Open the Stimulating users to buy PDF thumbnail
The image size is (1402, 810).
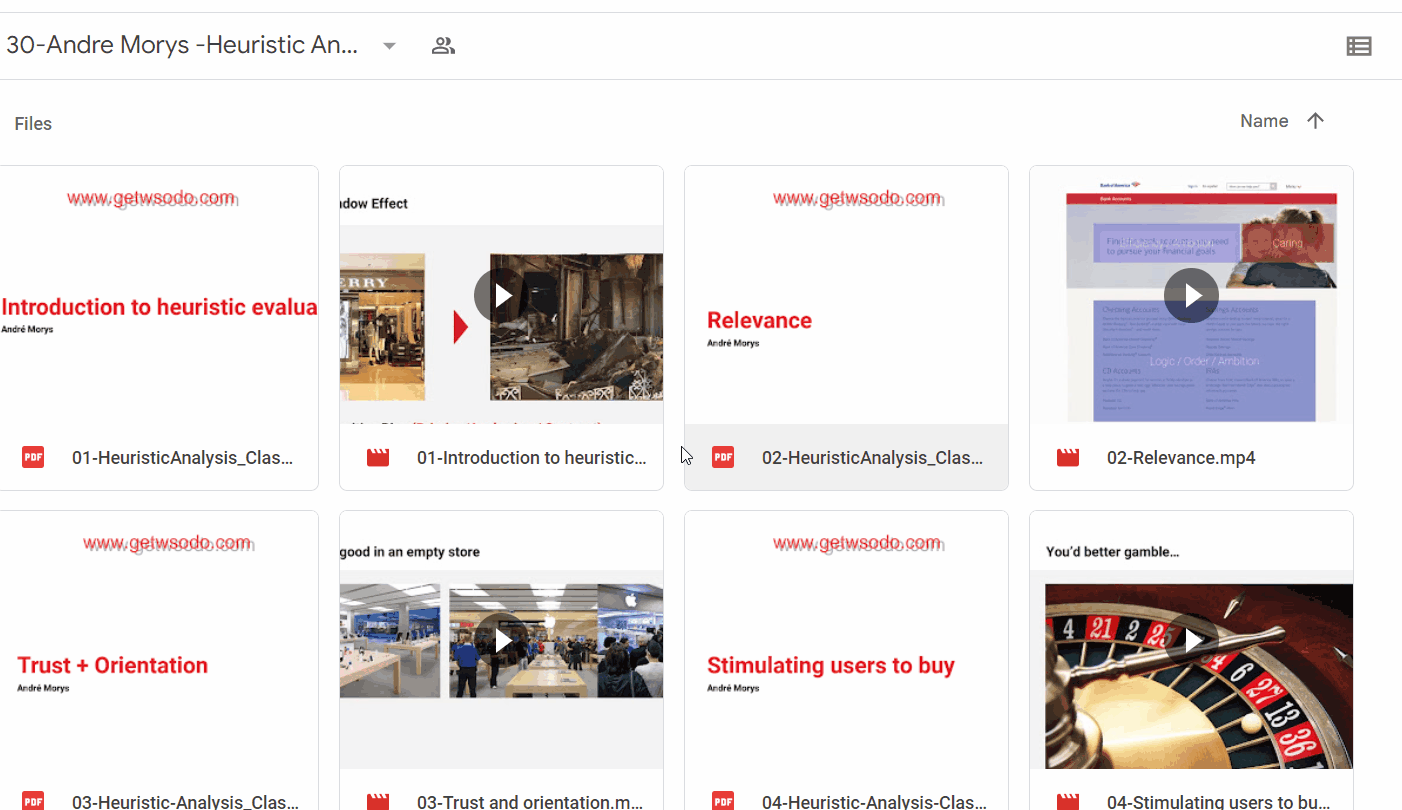[846, 640]
